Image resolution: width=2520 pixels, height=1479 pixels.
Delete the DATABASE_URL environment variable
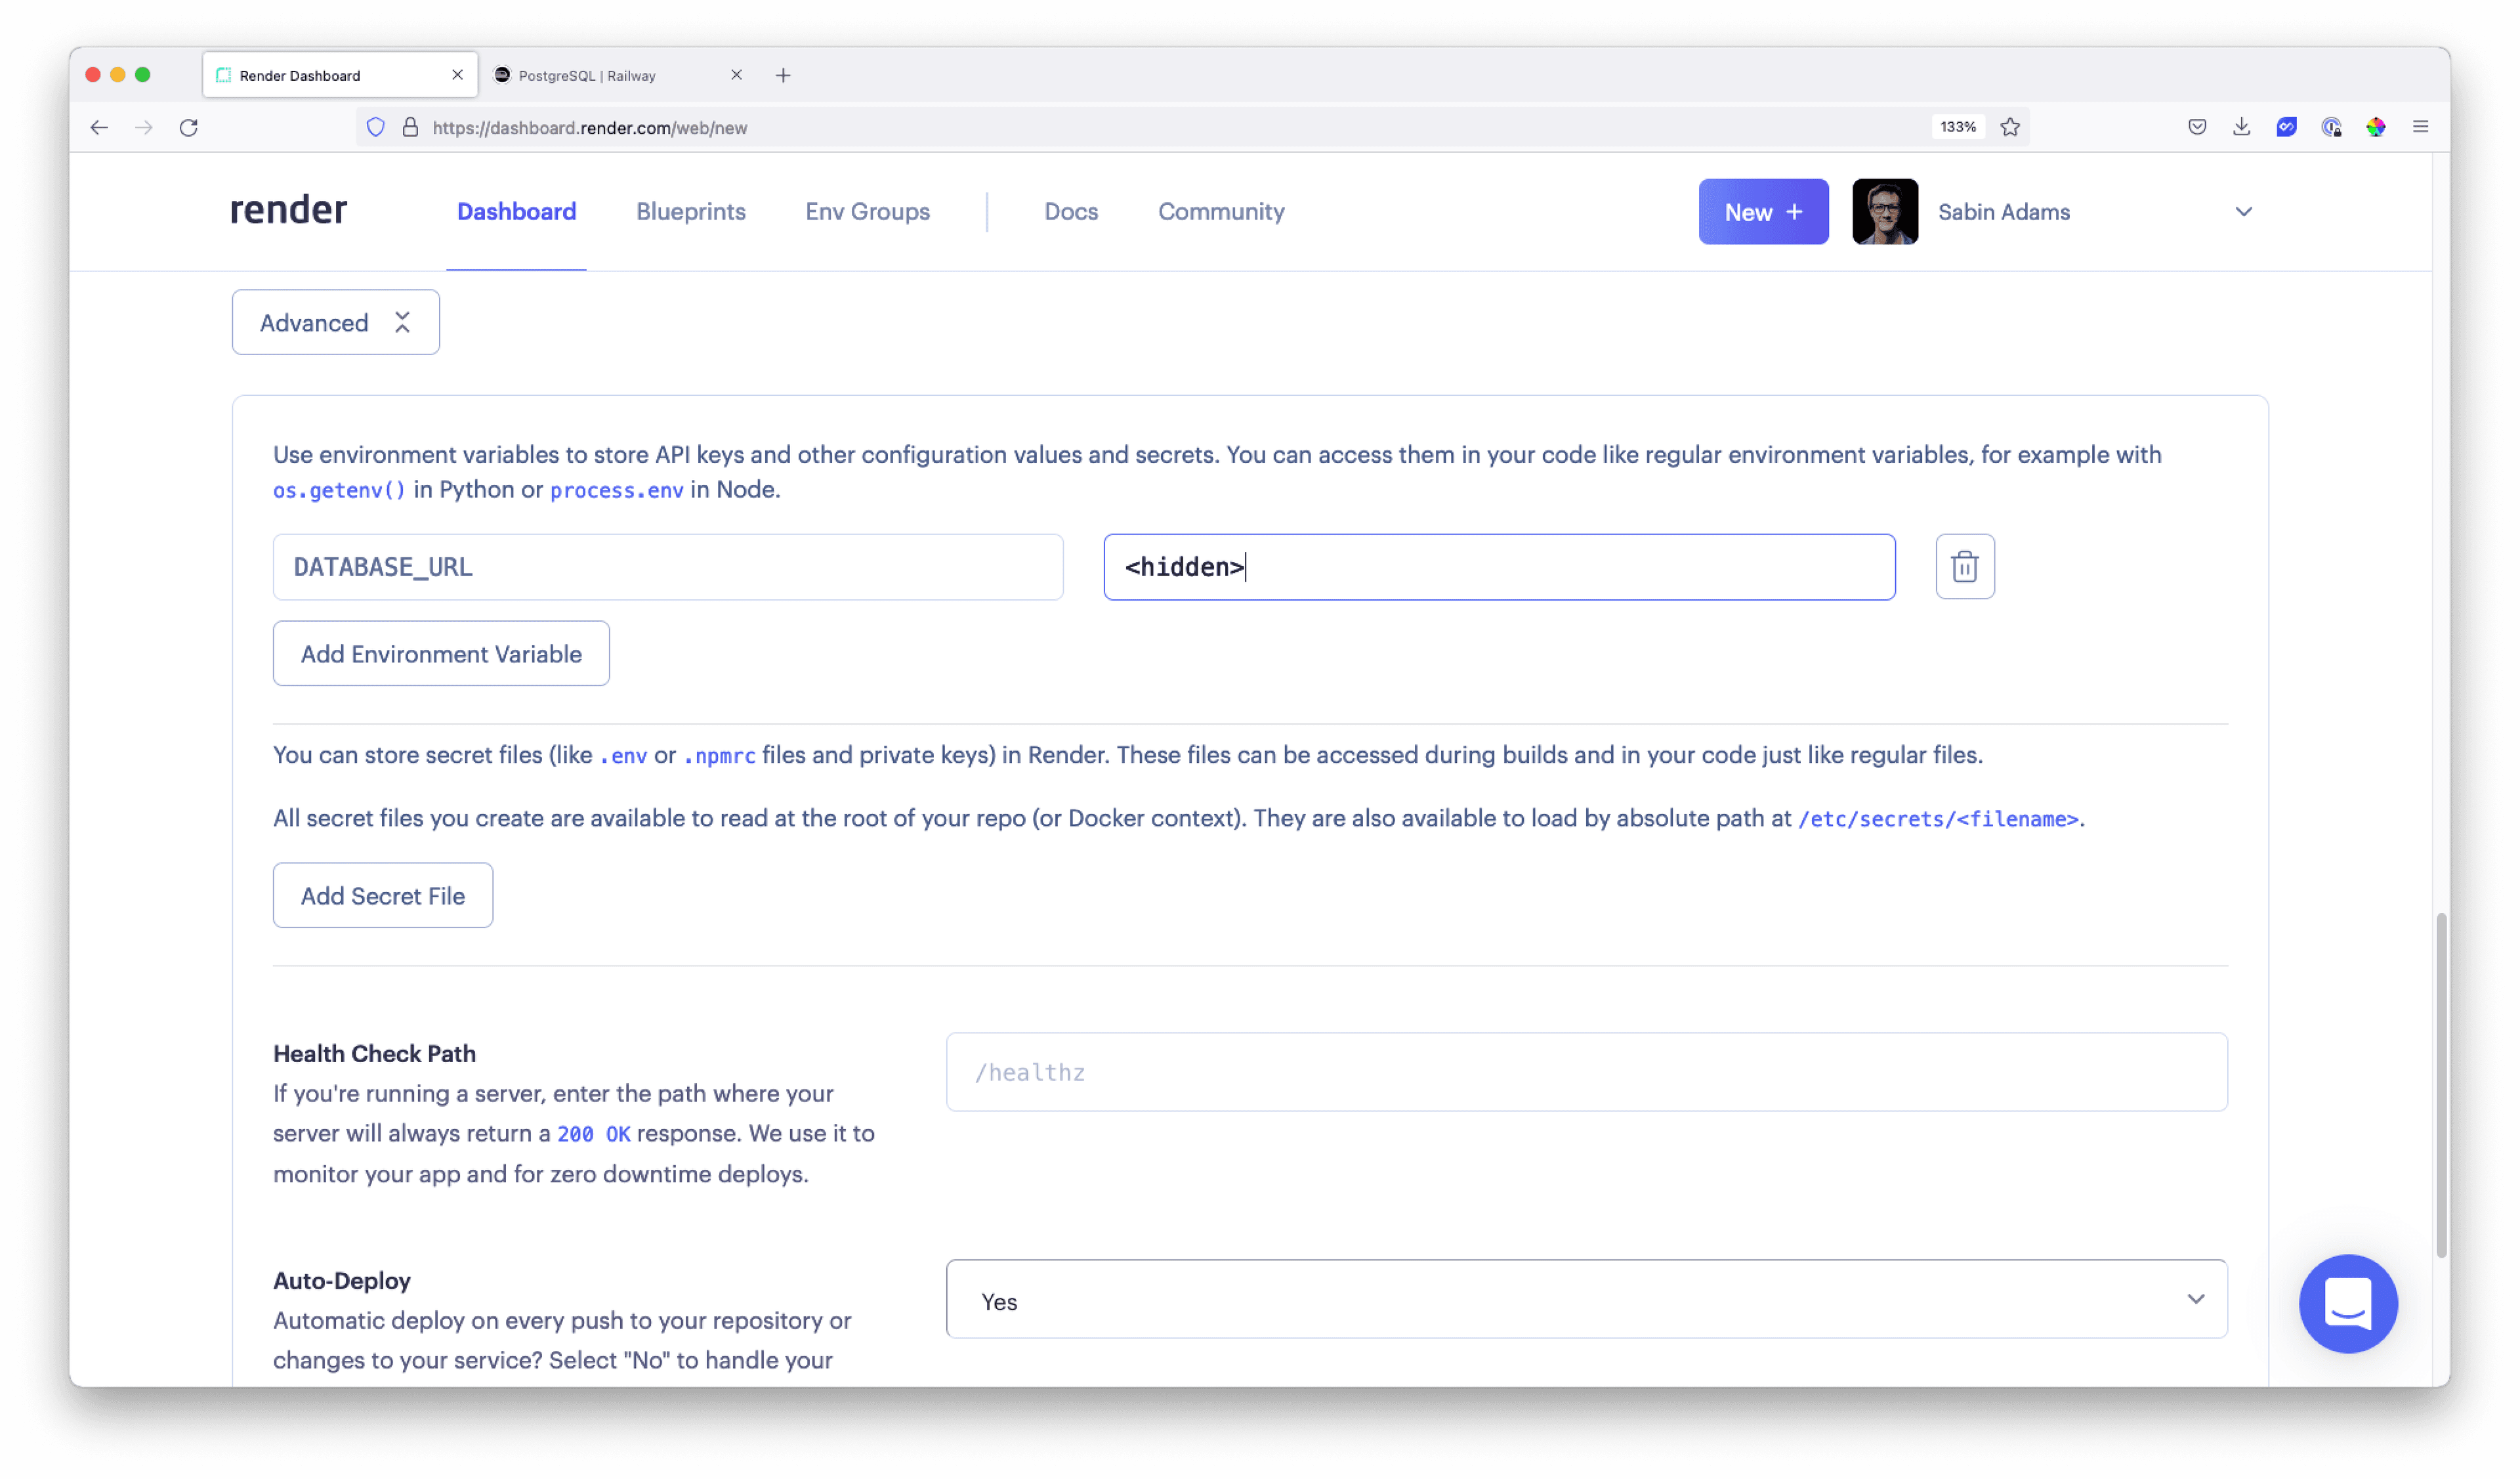pyautogui.click(x=1964, y=567)
